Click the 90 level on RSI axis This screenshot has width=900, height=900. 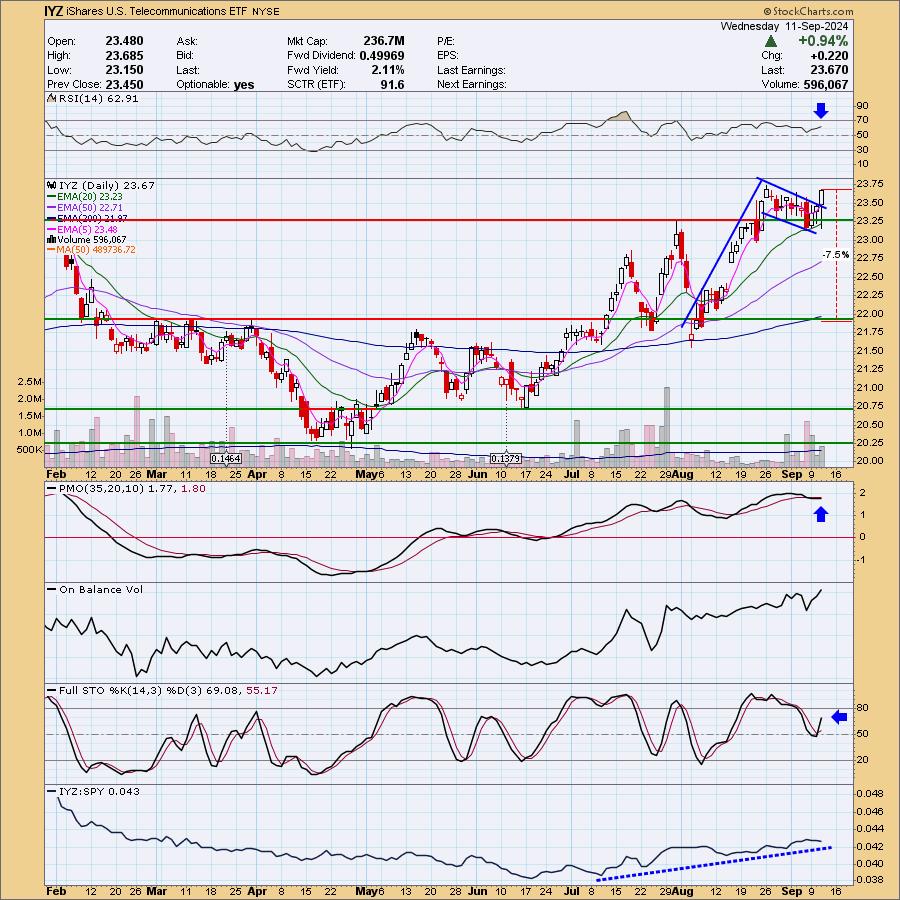[x=862, y=106]
